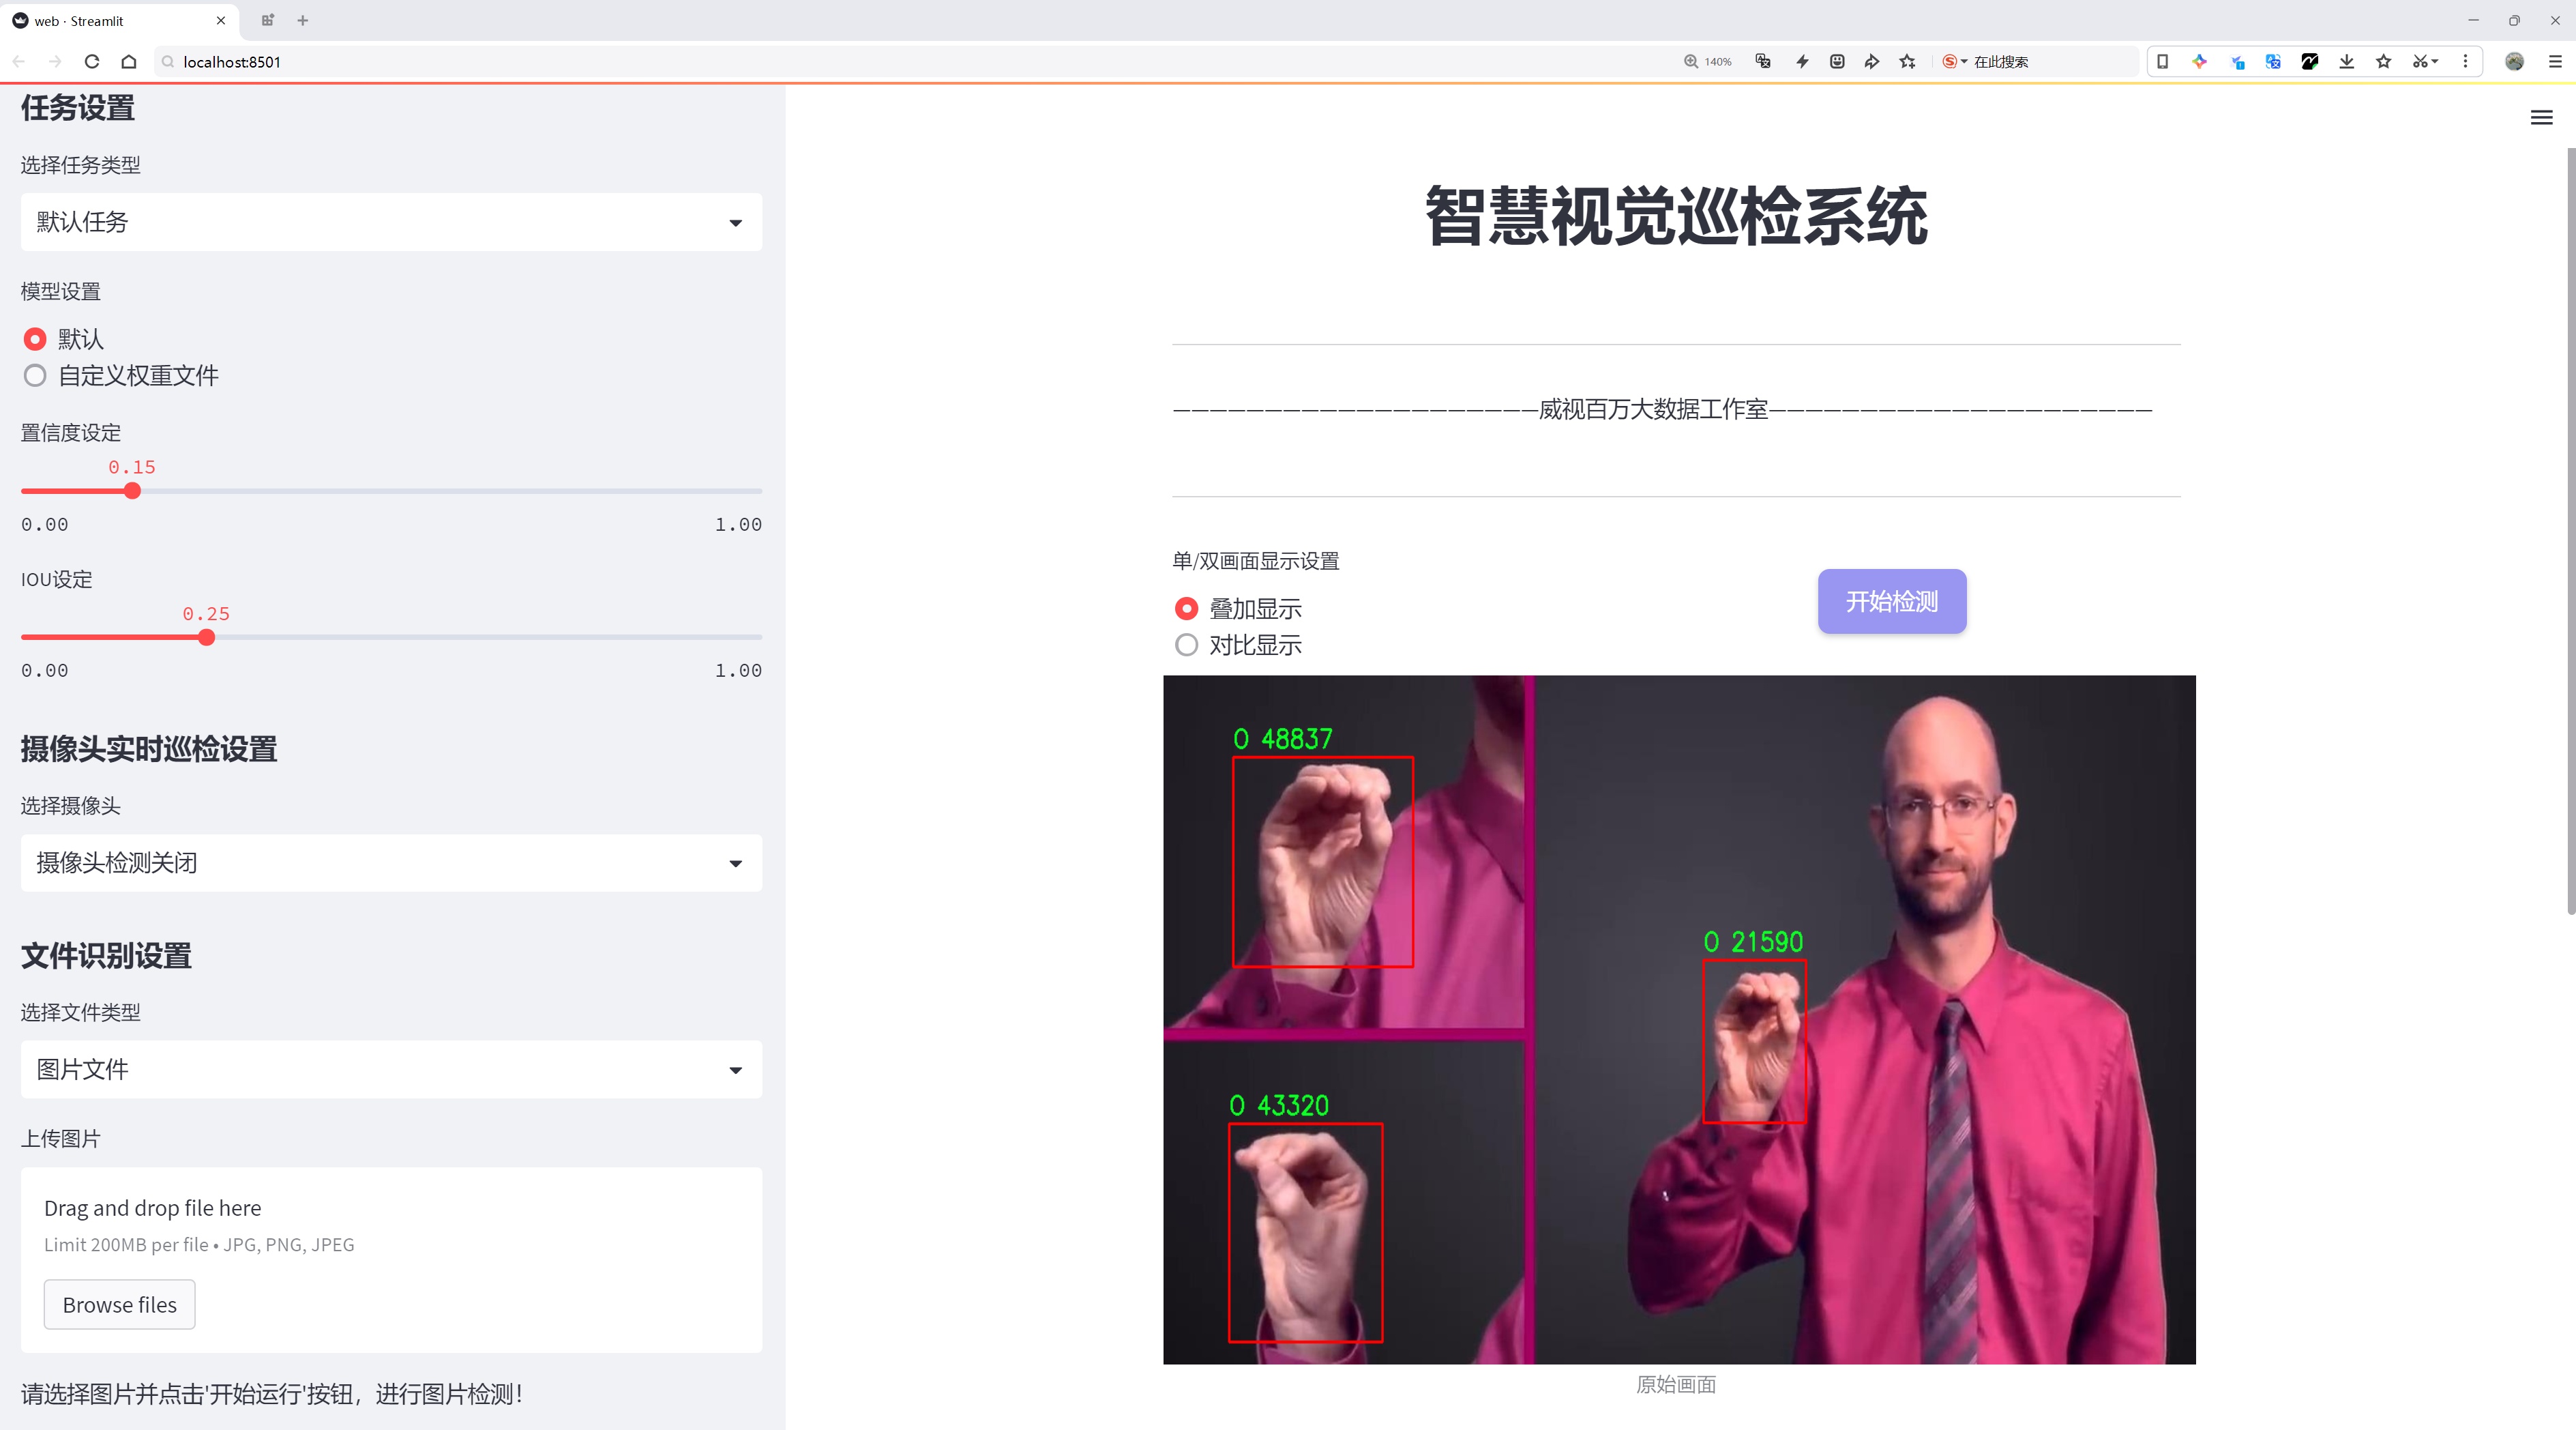Screen dimensions: 2576x1430
Task: Open the 图片文件 file type dropdown
Action: pos(391,1070)
